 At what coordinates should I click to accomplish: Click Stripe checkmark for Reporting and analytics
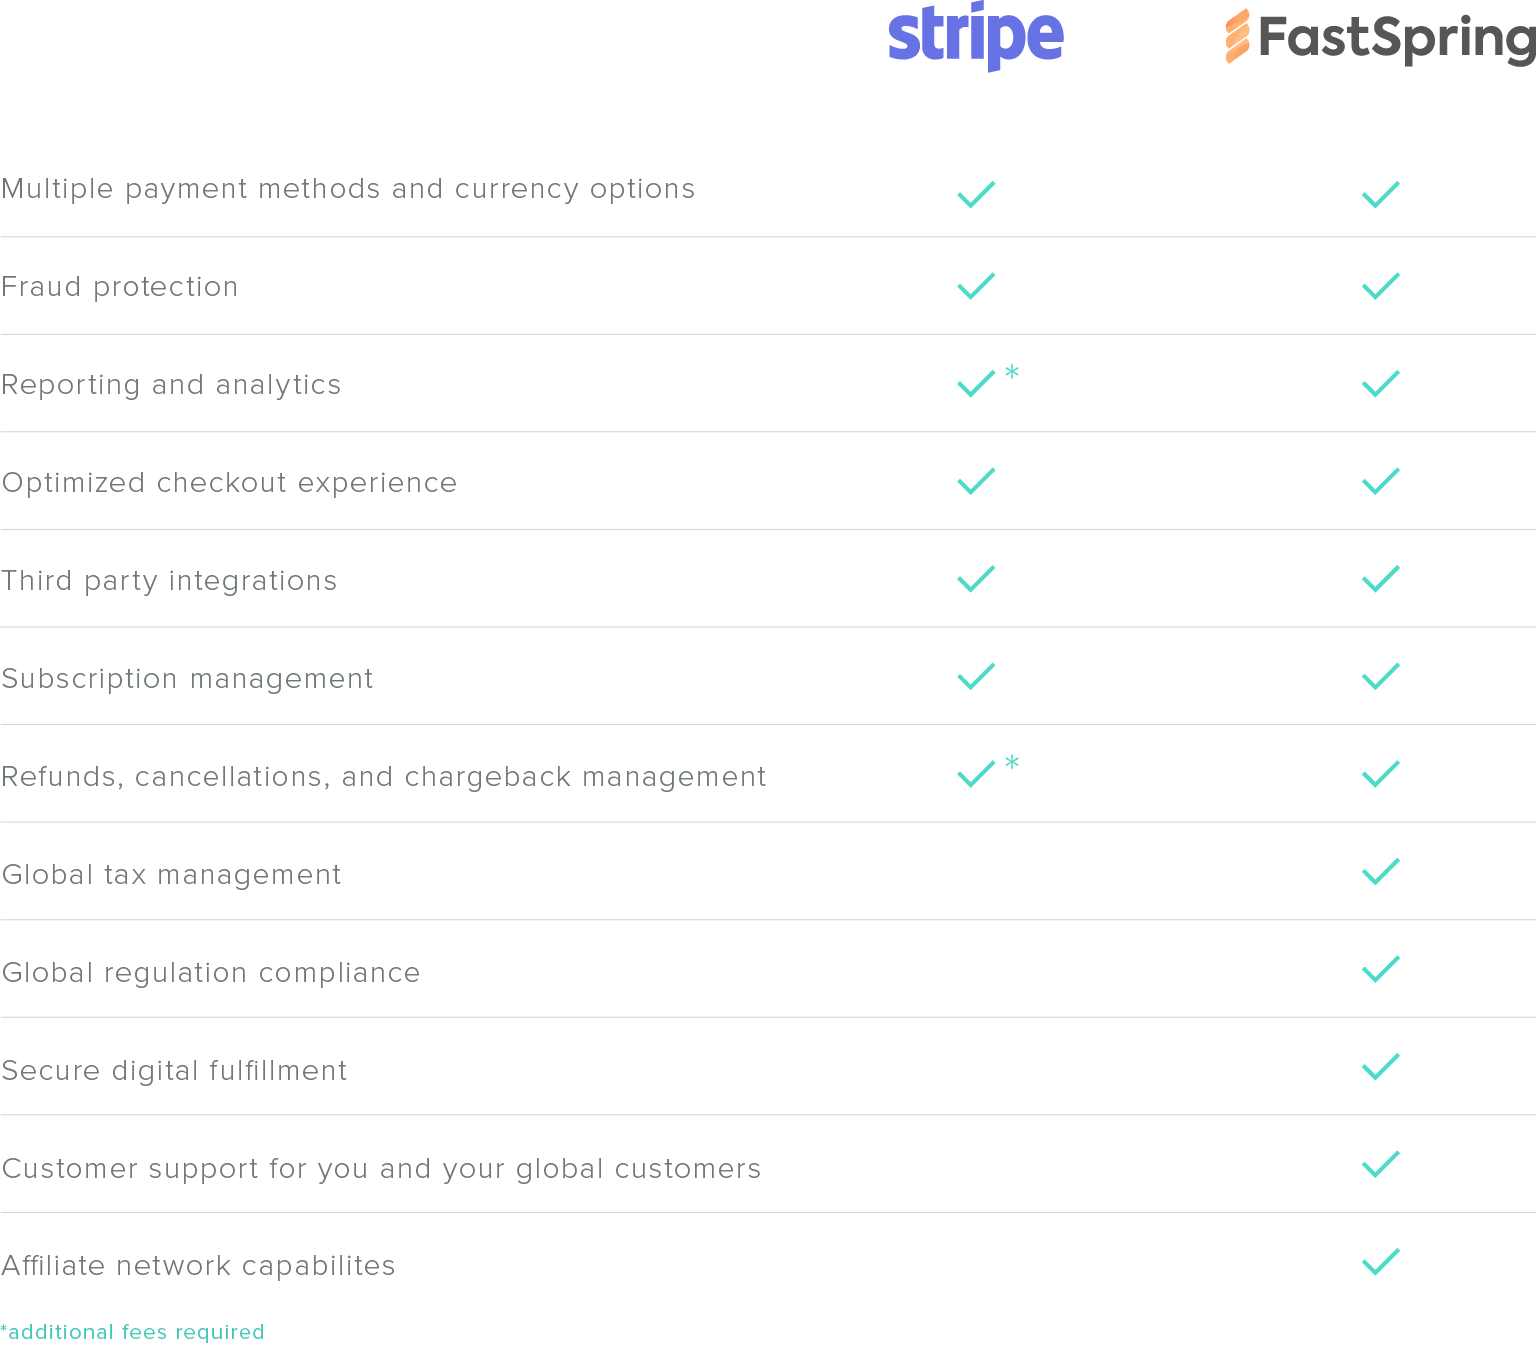[x=976, y=384]
